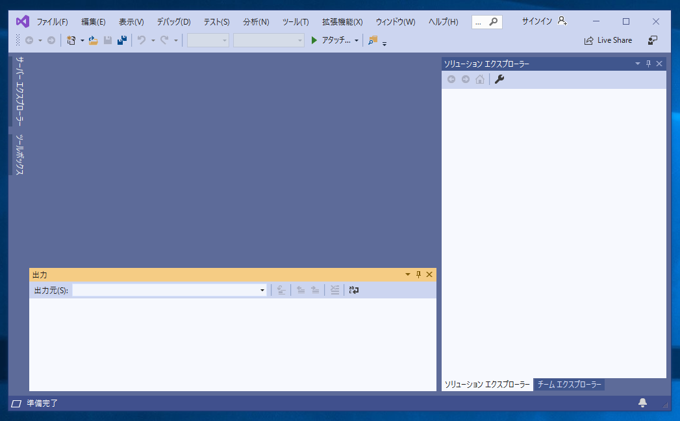Expand the Navigate Backward dropdown arrow
The height and width of the screenshot is (421, 680).
[x=40, y=41]
